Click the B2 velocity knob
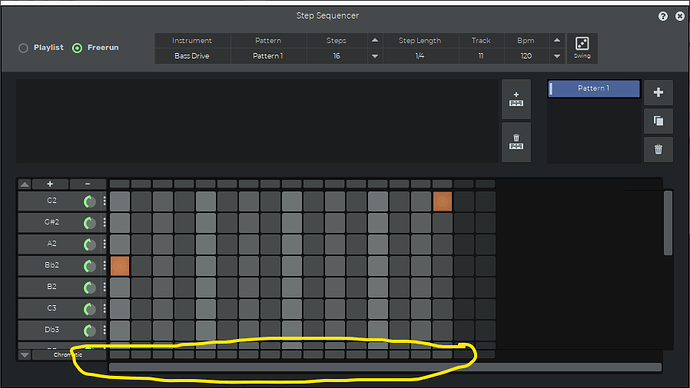 tap(89, 288)
